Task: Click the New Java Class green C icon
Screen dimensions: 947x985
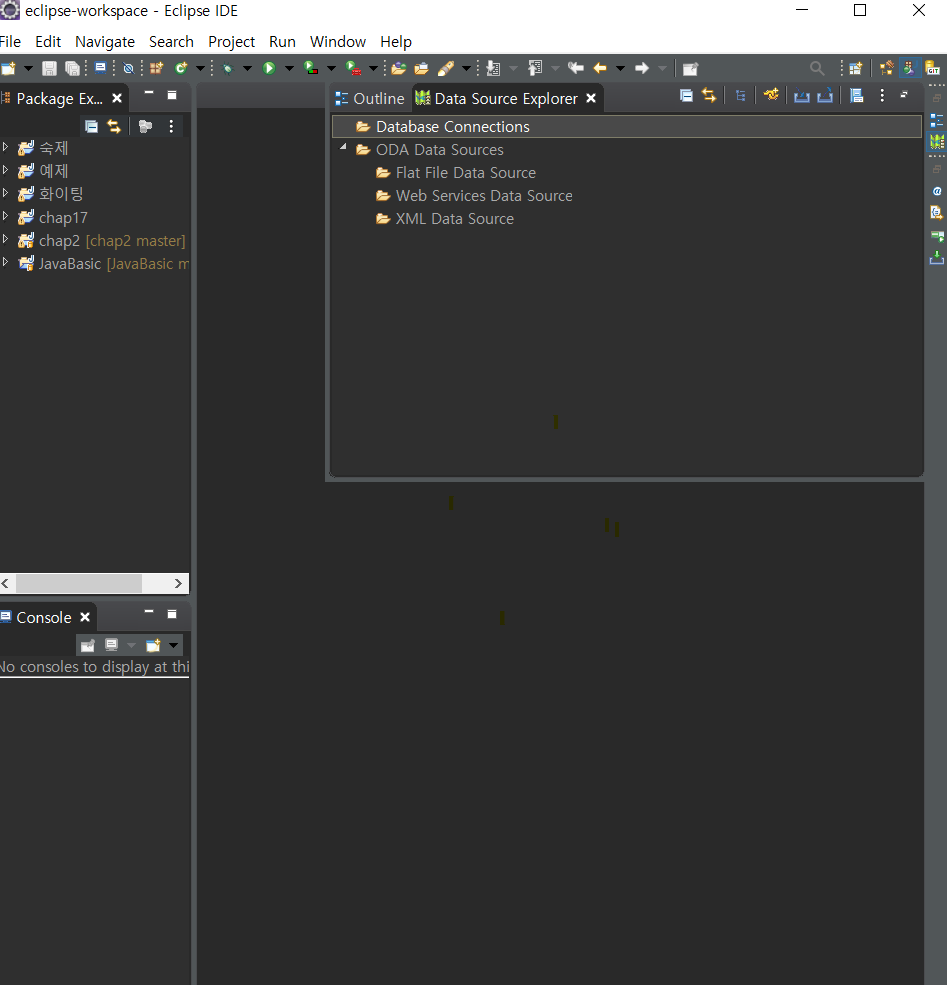Action: 181,68
